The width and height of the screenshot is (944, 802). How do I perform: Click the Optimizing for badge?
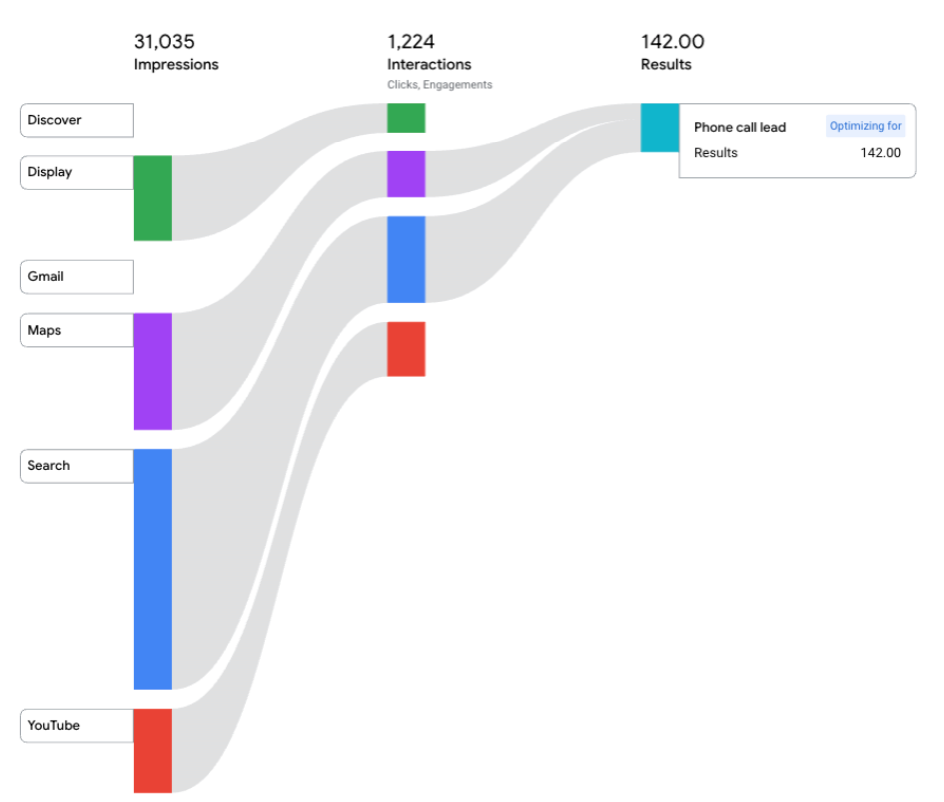(x=866, y=127)
